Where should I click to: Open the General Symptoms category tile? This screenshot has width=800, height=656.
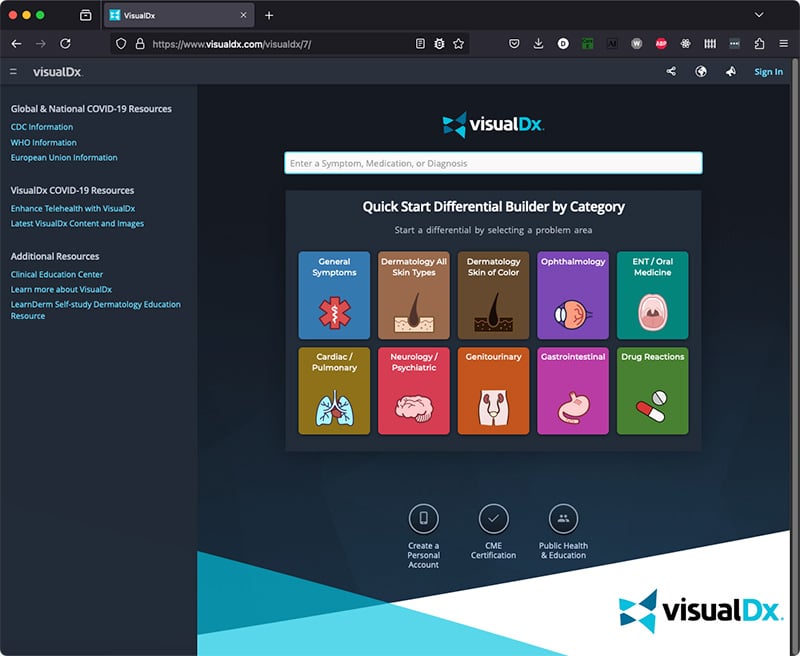pos(334,295)
